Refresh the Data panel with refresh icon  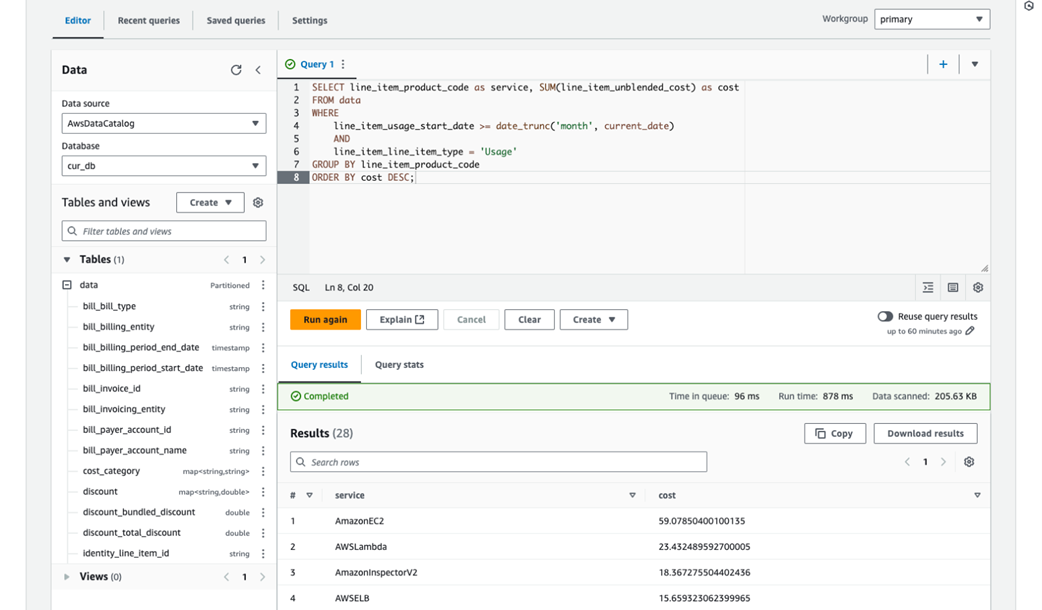point(236,70)
